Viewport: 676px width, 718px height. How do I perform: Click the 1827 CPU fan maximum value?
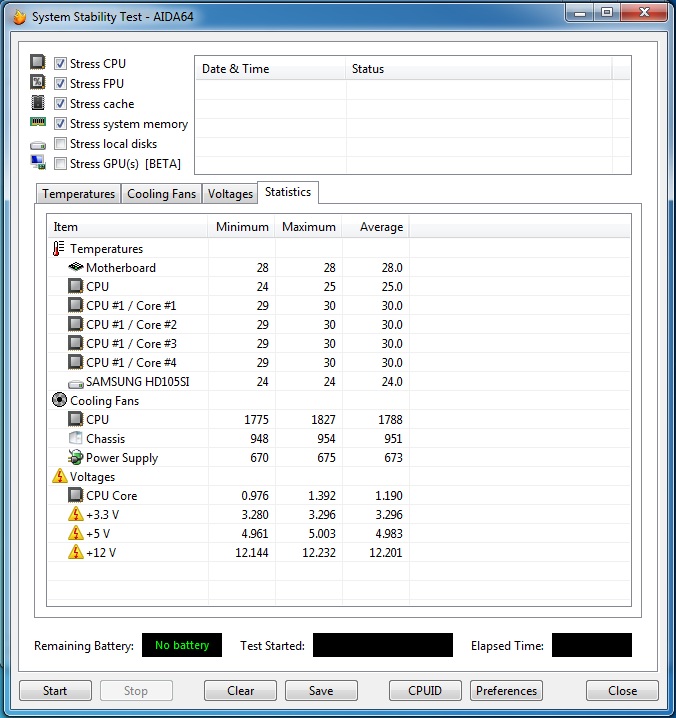[323, 419]
